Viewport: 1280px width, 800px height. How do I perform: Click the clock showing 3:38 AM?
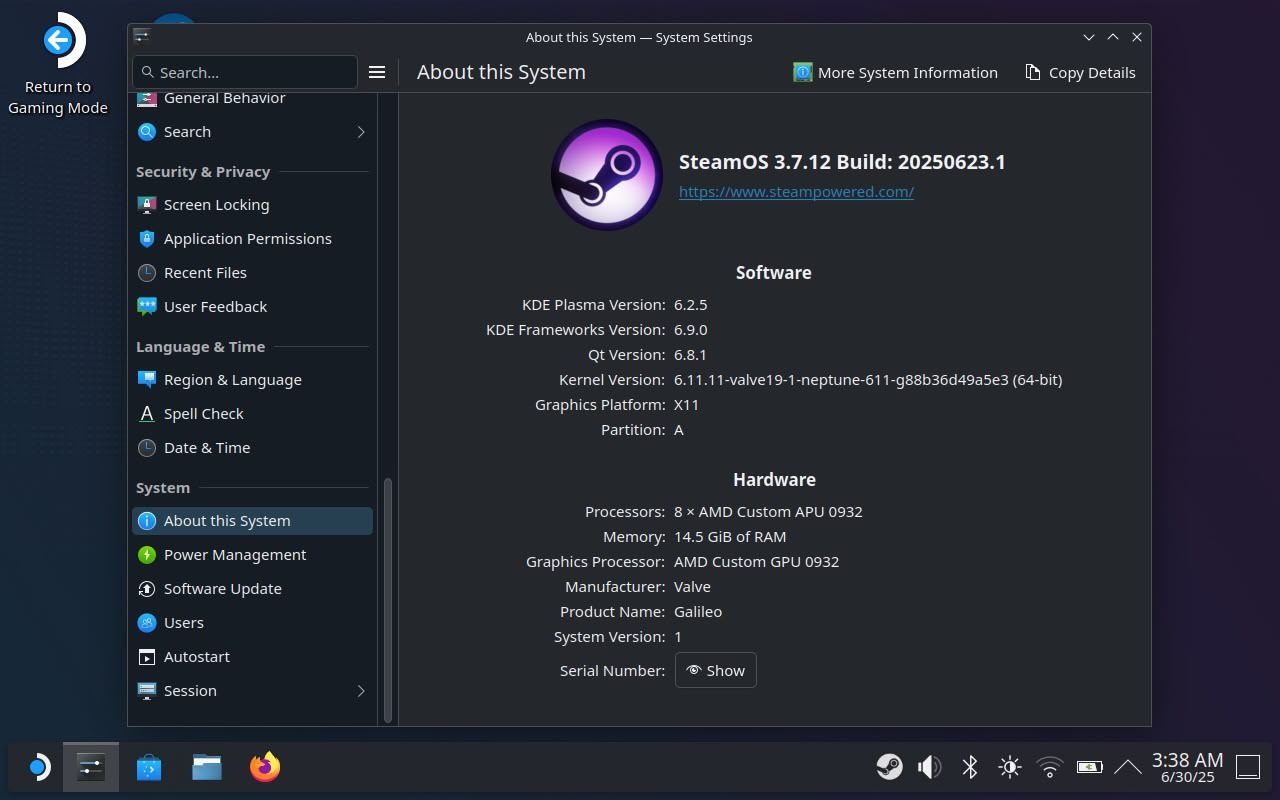coord(1187,767)
